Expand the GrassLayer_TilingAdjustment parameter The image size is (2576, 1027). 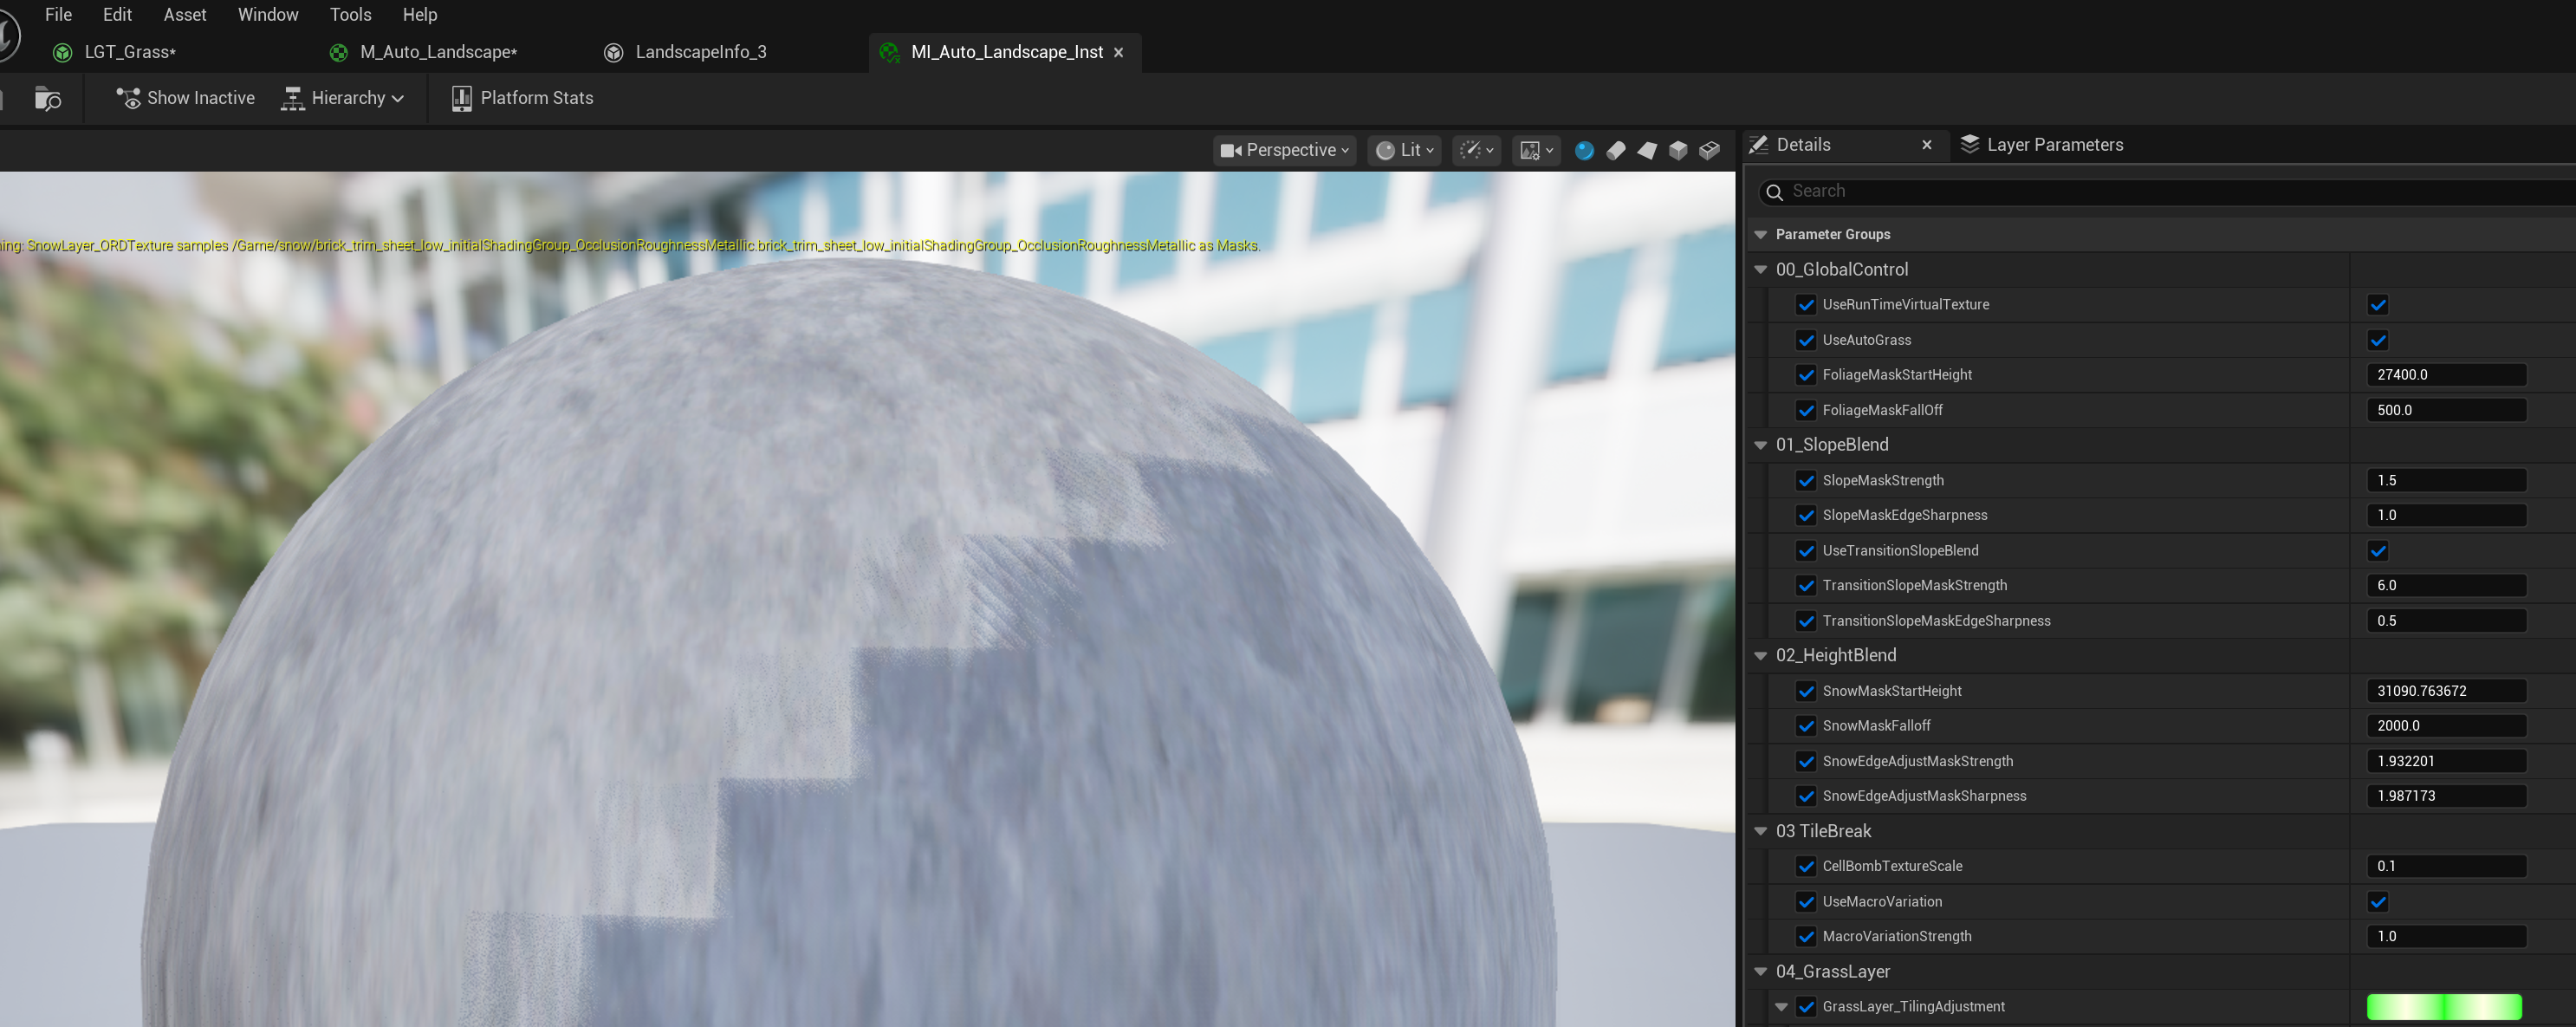(1781, 1007)
